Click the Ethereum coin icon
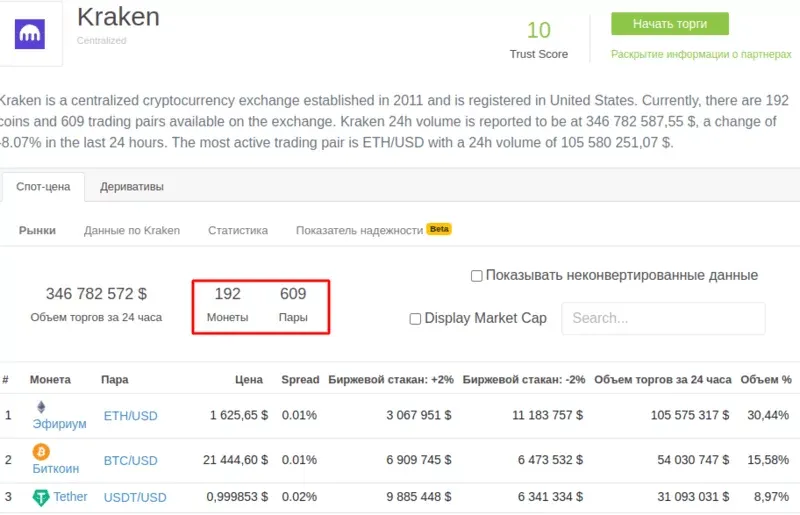 click(x=41, y=407)
